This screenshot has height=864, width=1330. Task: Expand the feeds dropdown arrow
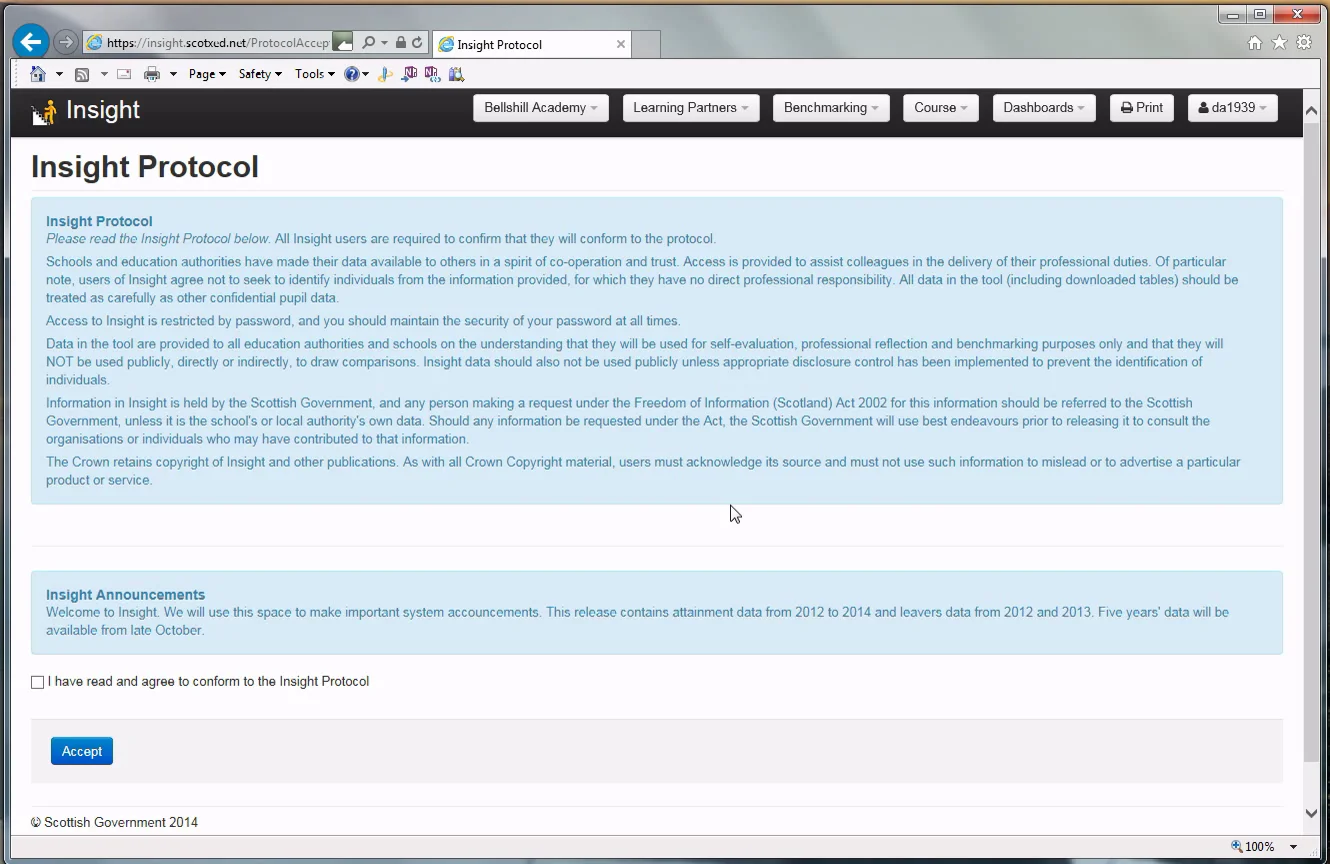[103, 74]
